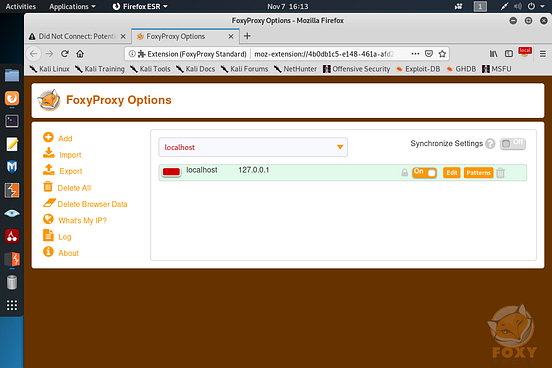Launch Terminal from the dock
Viewport: 552px width, 368px height.
[x=12, y=121]
